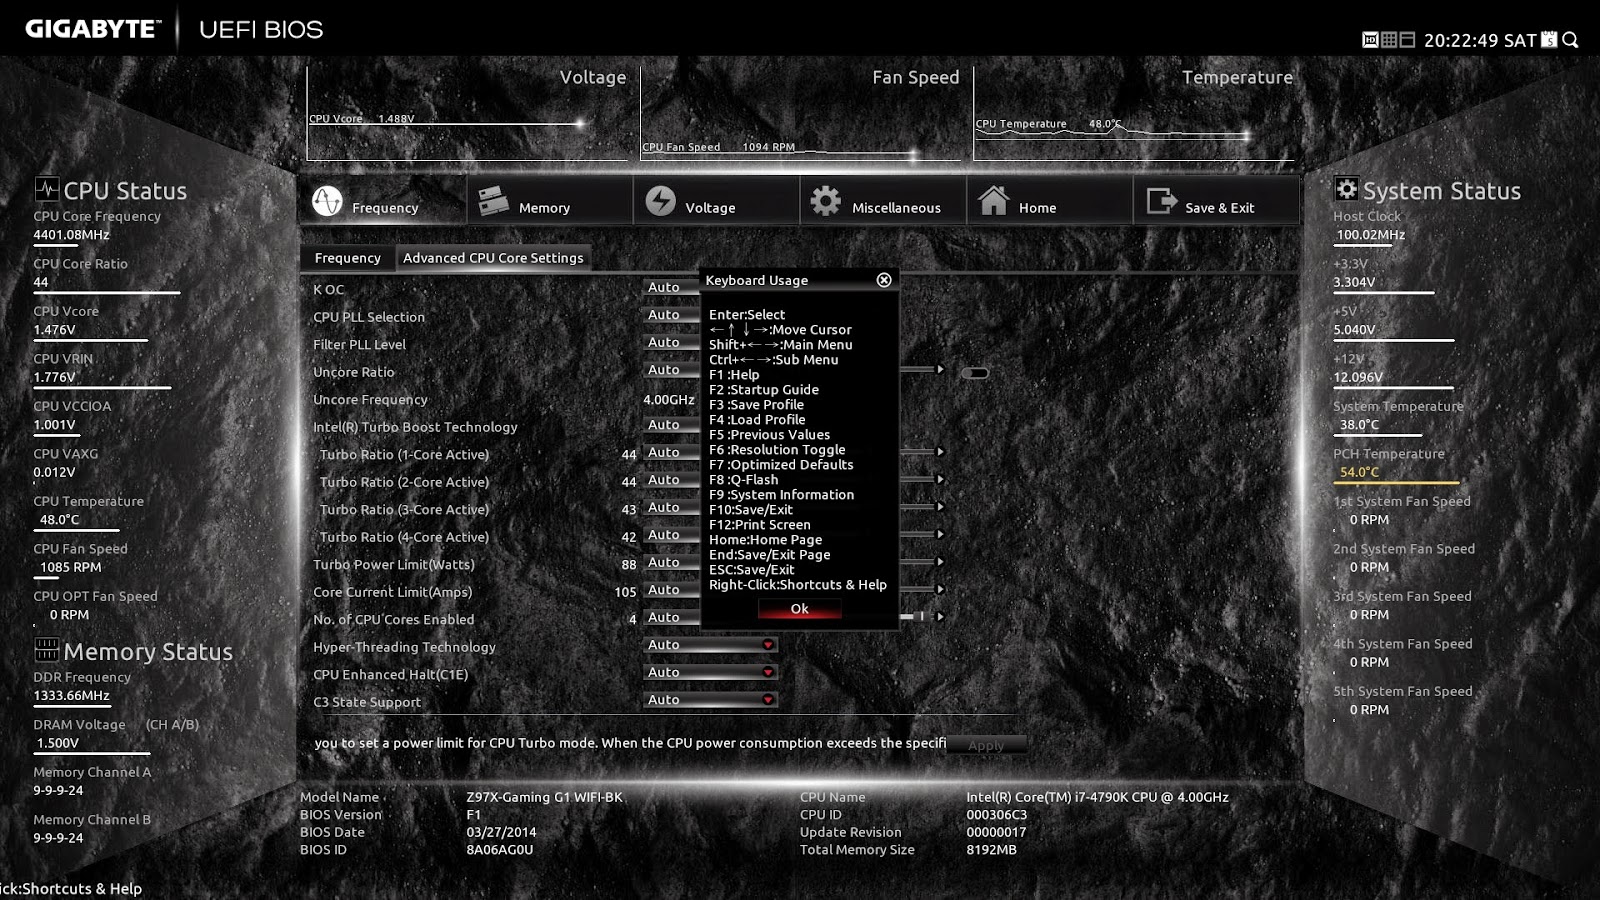Click the magnifier search icon
This screenshot has width=1600, height=900.
coord(1570,40)
